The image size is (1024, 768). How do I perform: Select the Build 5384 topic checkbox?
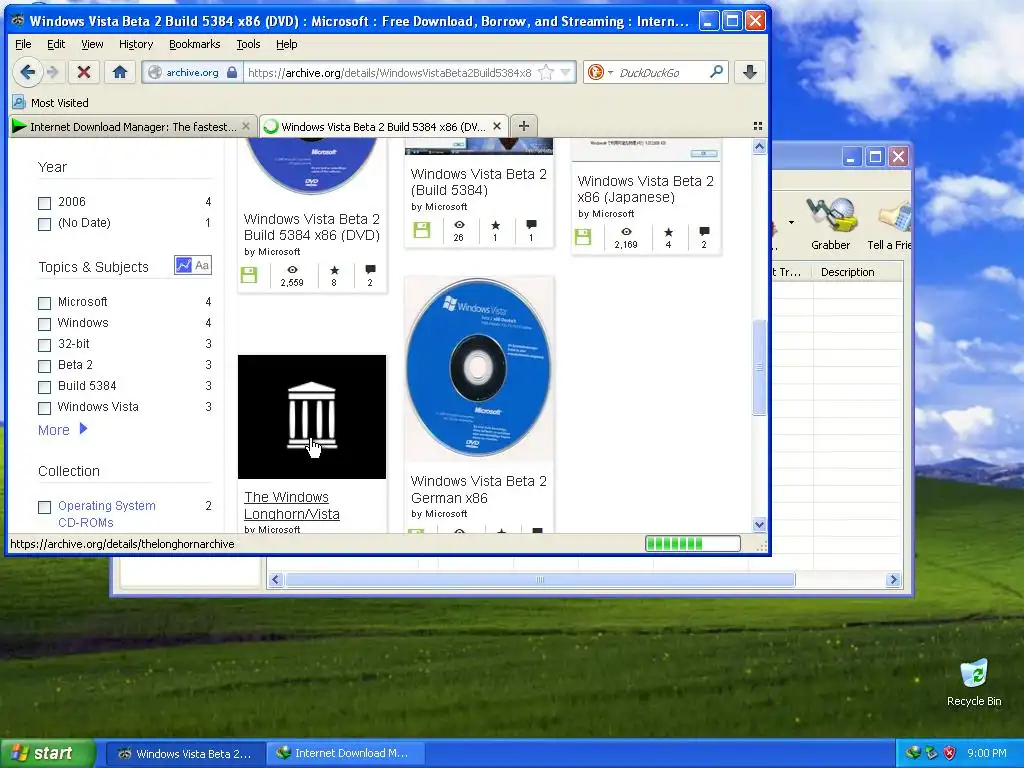coord(44,387)
